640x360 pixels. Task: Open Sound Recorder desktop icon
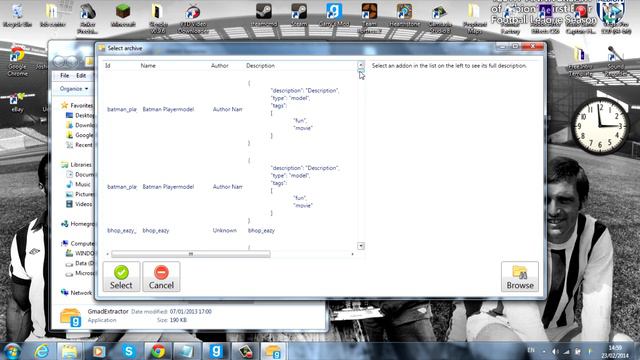point(615,61)
